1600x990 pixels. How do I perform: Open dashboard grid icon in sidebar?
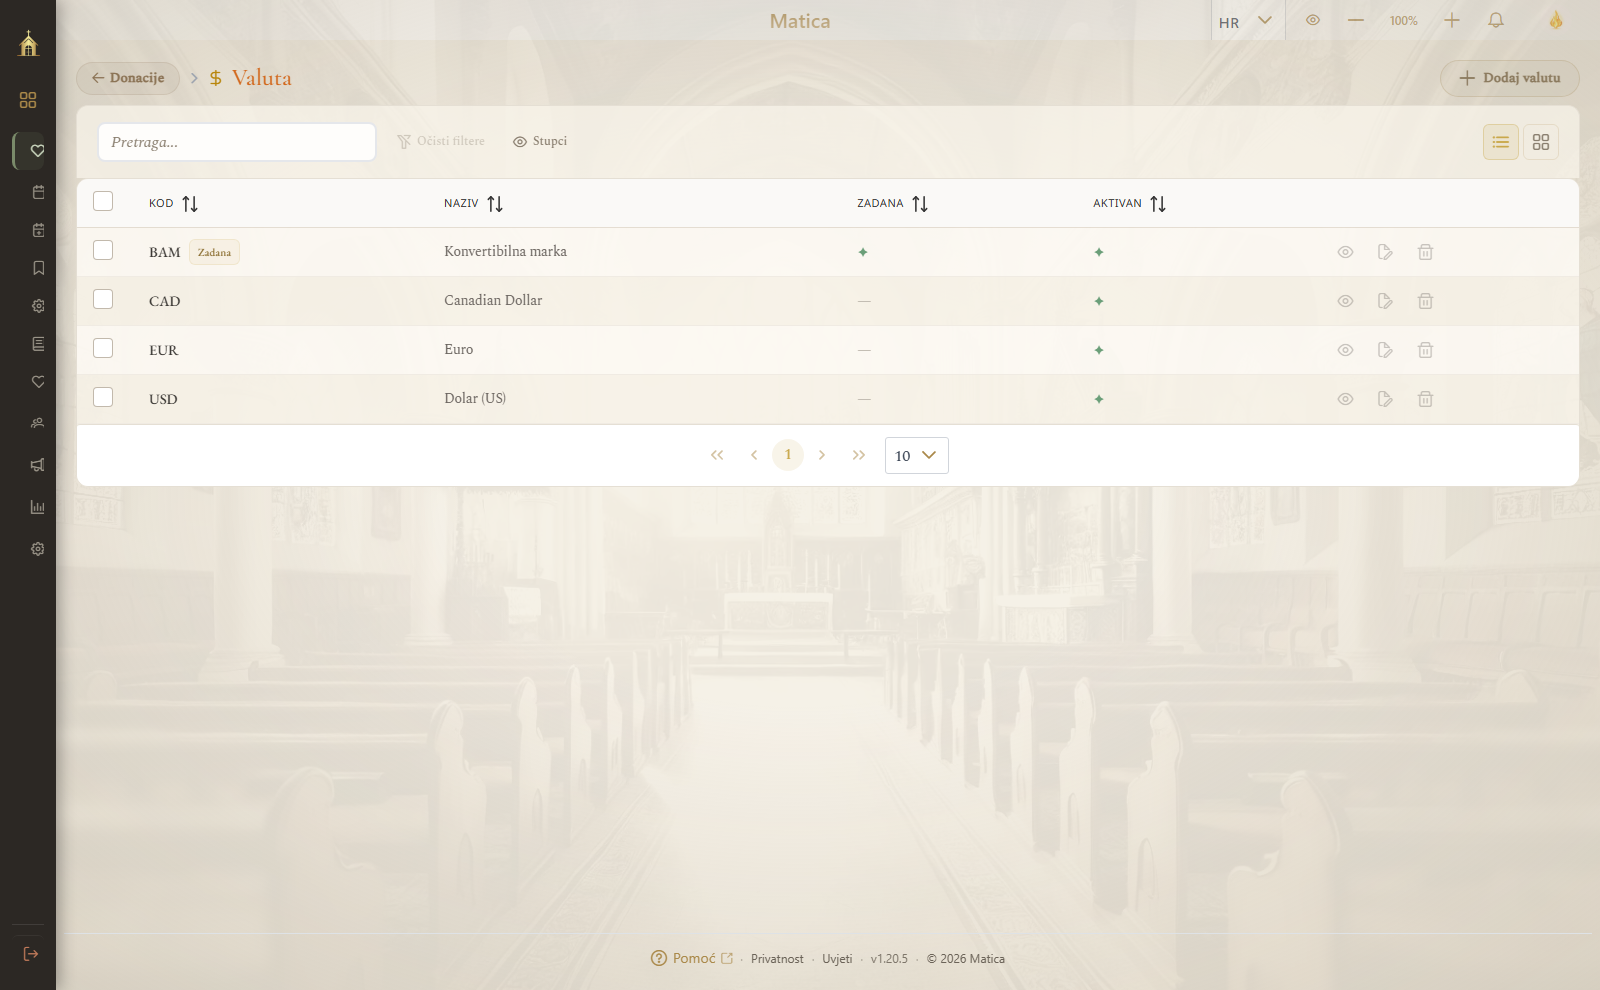[28, 100]
